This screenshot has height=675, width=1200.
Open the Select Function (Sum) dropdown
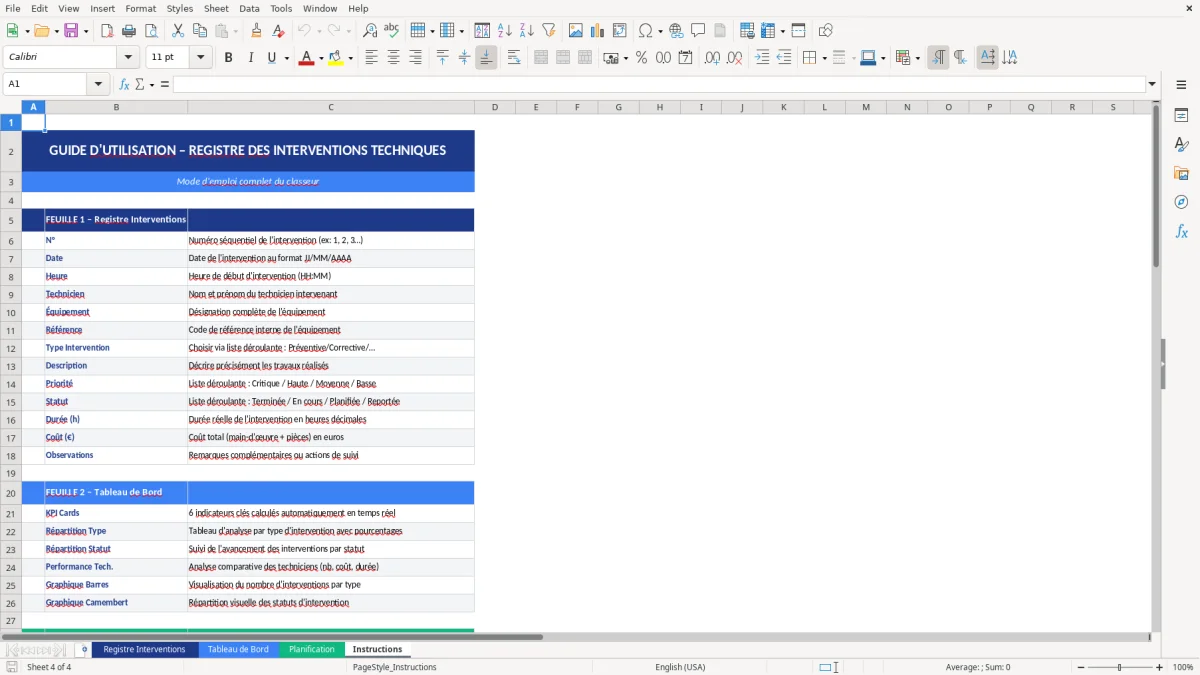[151, 84]
